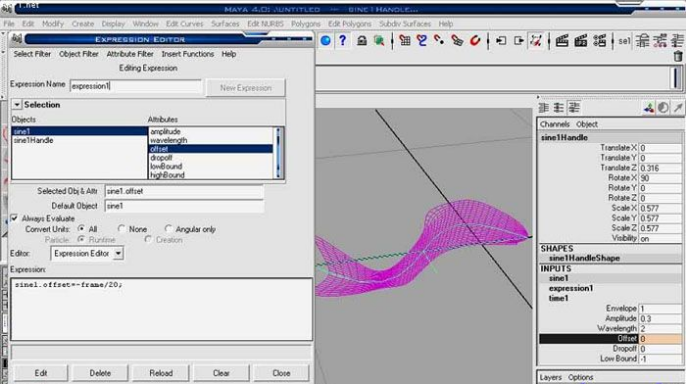Click the Reload button
Image resolution: width=694 pixels, height=384 pixels.
(x=161, y=373)
